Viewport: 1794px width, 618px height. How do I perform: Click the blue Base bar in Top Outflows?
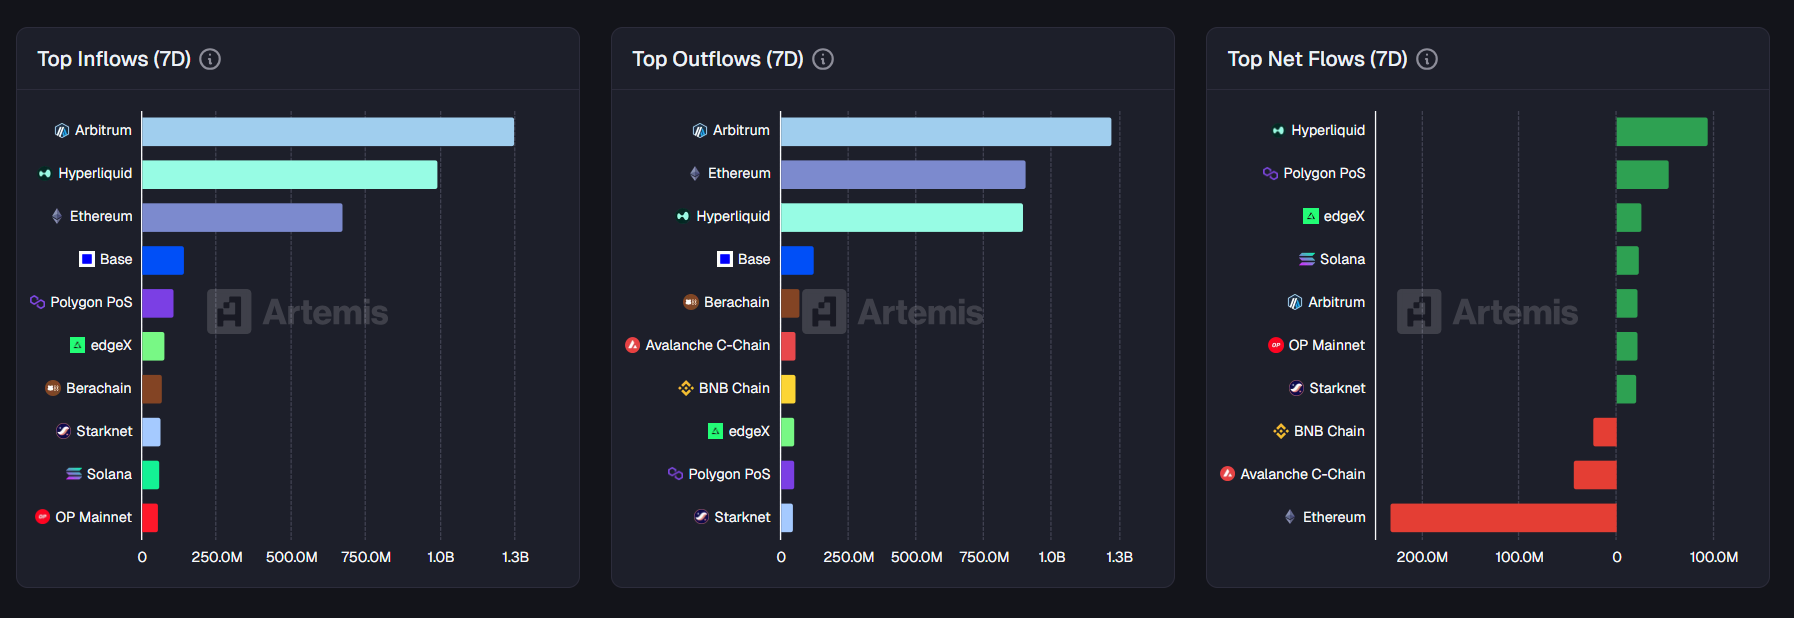797,261
